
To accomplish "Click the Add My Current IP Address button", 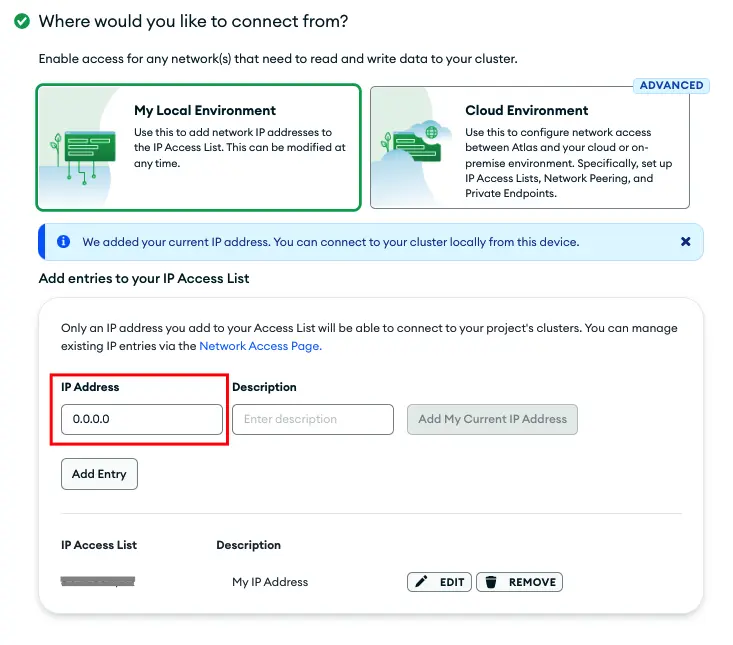I will (492, 419).
